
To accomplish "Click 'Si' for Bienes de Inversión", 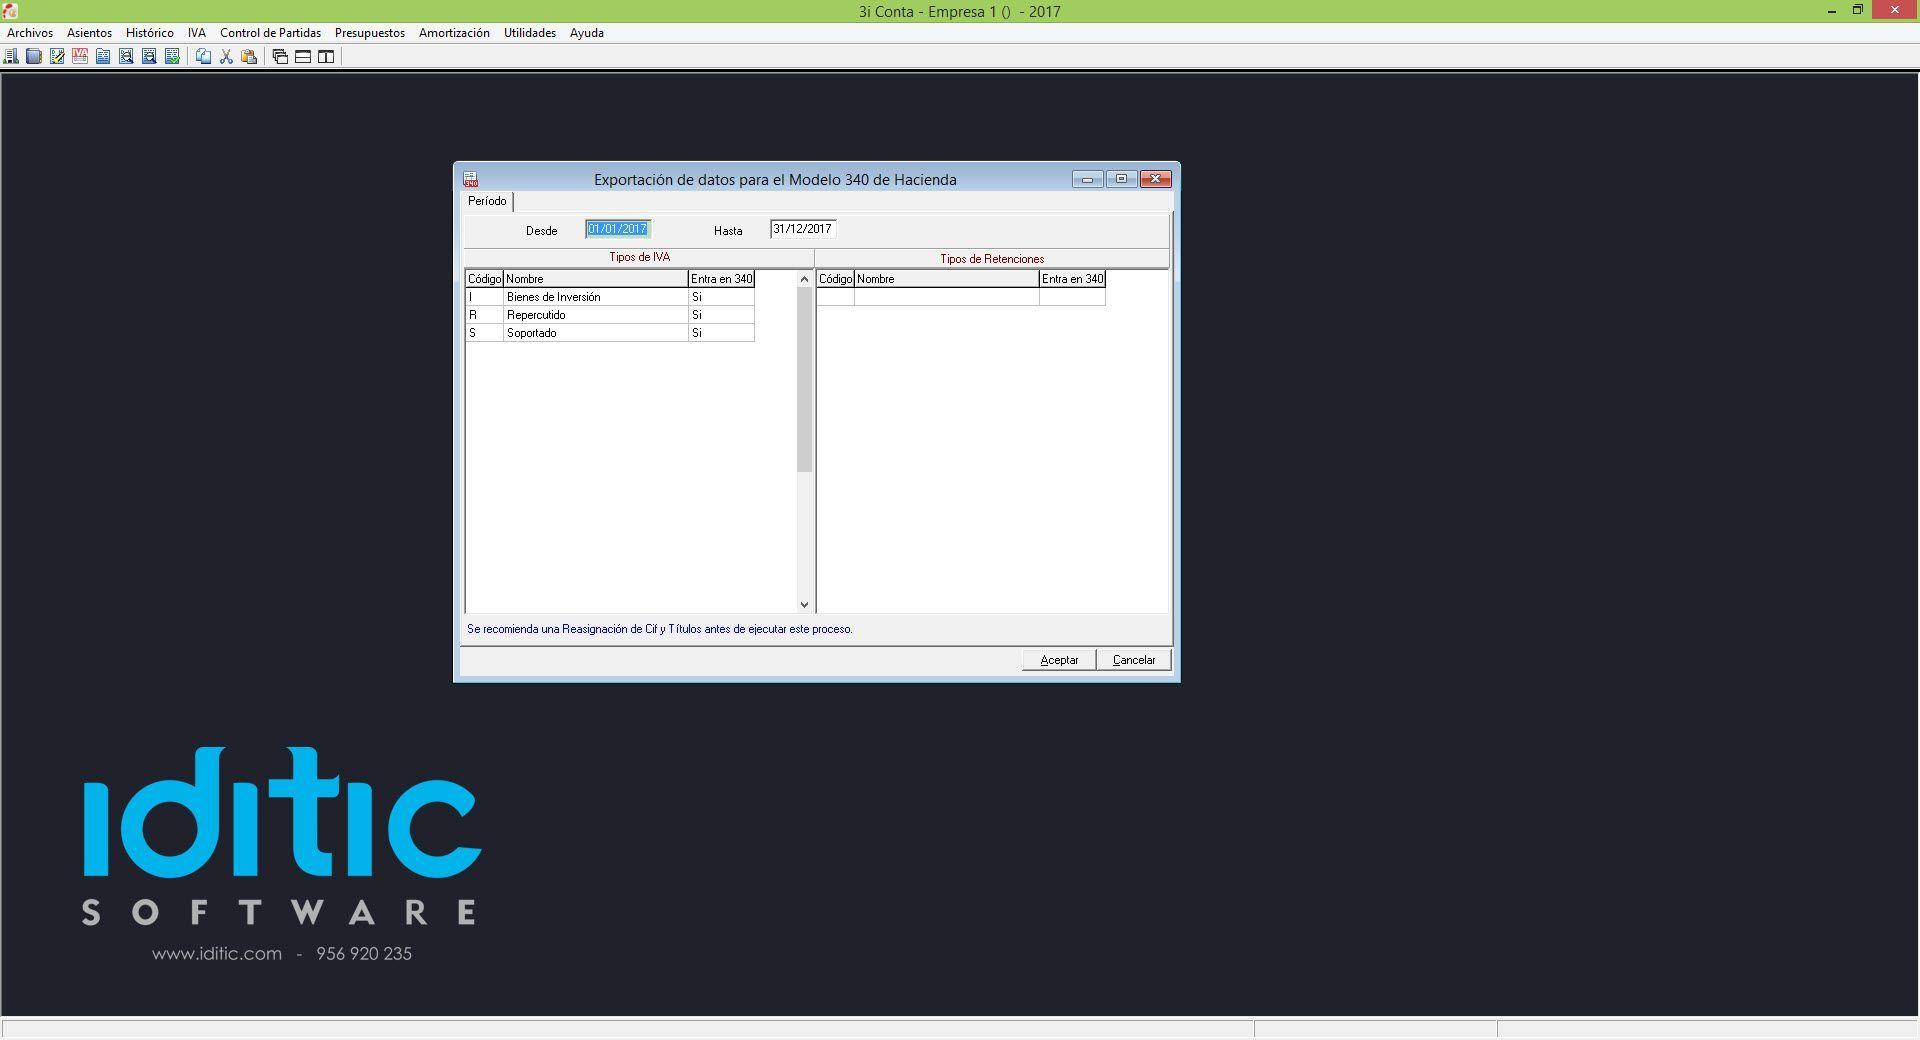I will [x=721, y=297].
